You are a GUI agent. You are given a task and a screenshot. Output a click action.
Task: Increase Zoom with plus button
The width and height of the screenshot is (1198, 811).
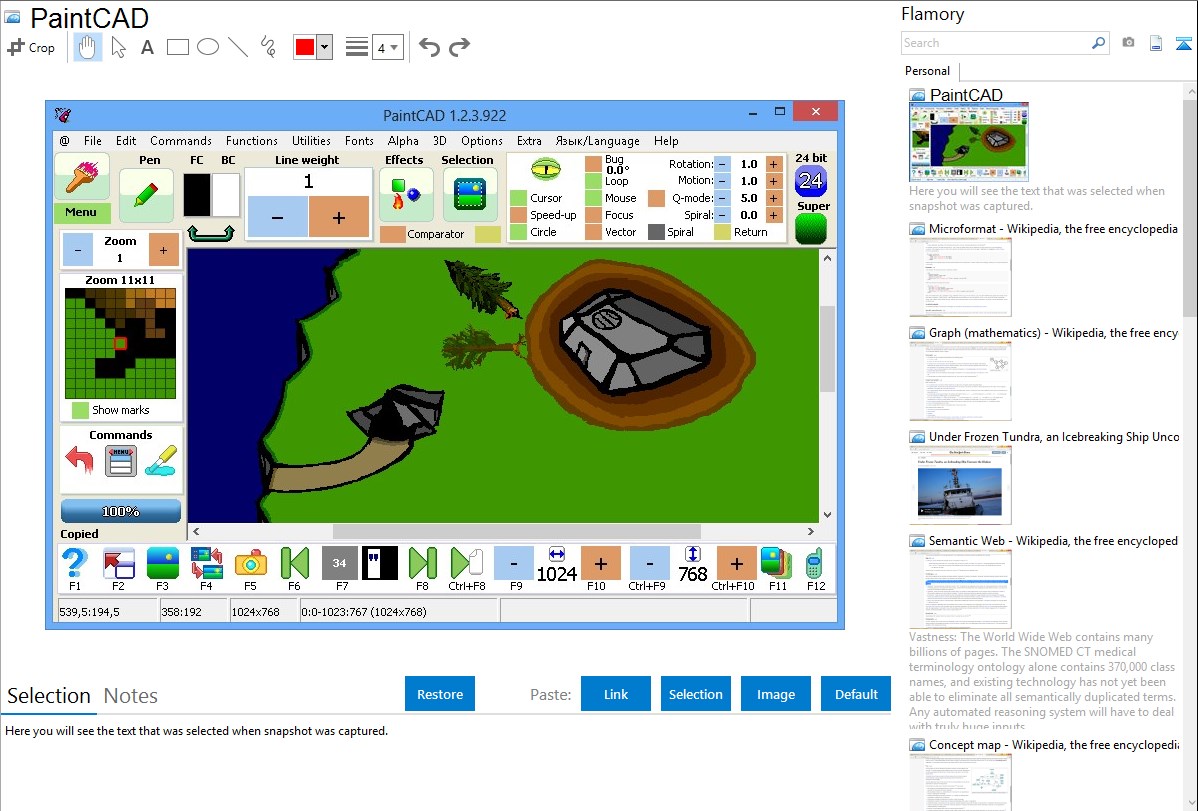[x=164, y=250]
